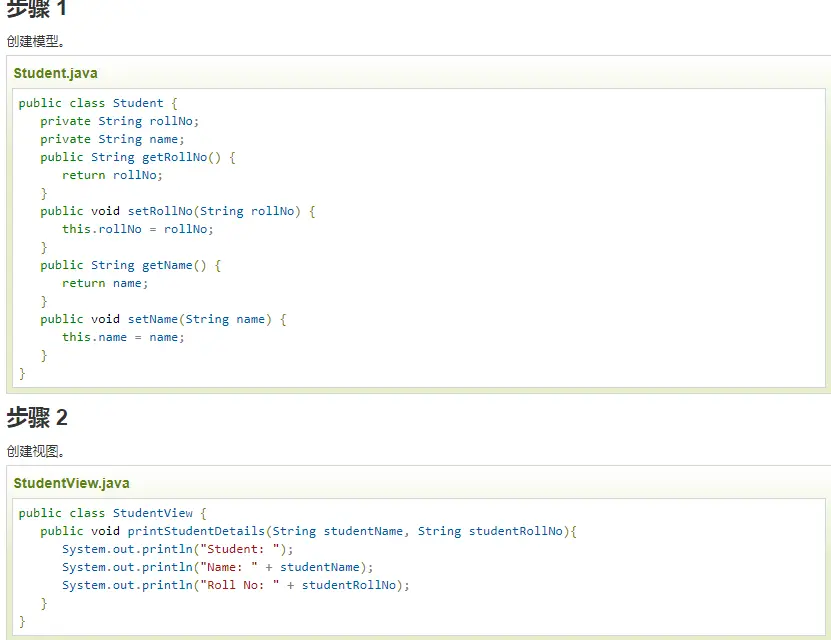Click the Student.java file name header
This screenshot has width=831, height=640.
(56, 73)
